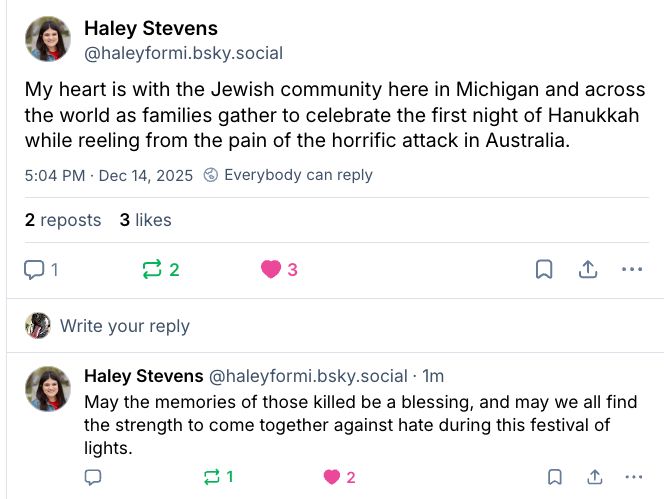
Task: Repost the reply about festival of lights
Action: [x=211, y=477]
